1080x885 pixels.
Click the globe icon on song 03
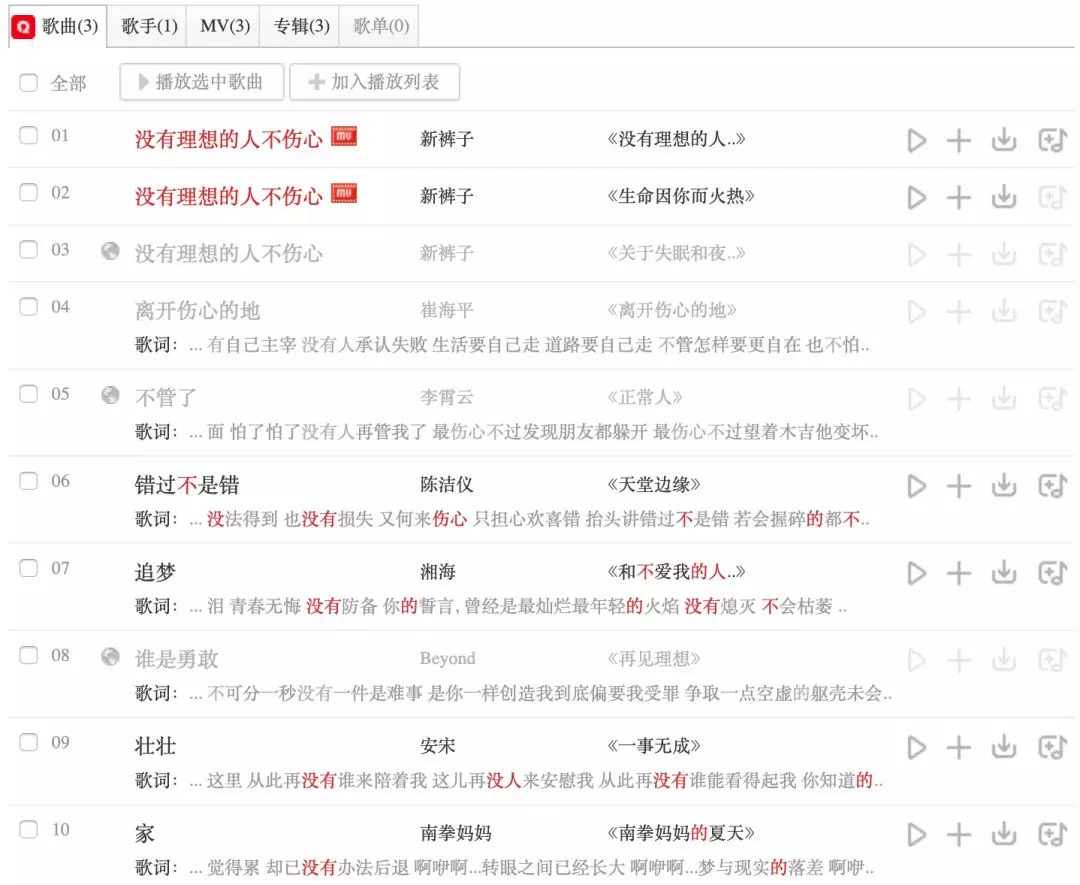(x=110, y=251)
